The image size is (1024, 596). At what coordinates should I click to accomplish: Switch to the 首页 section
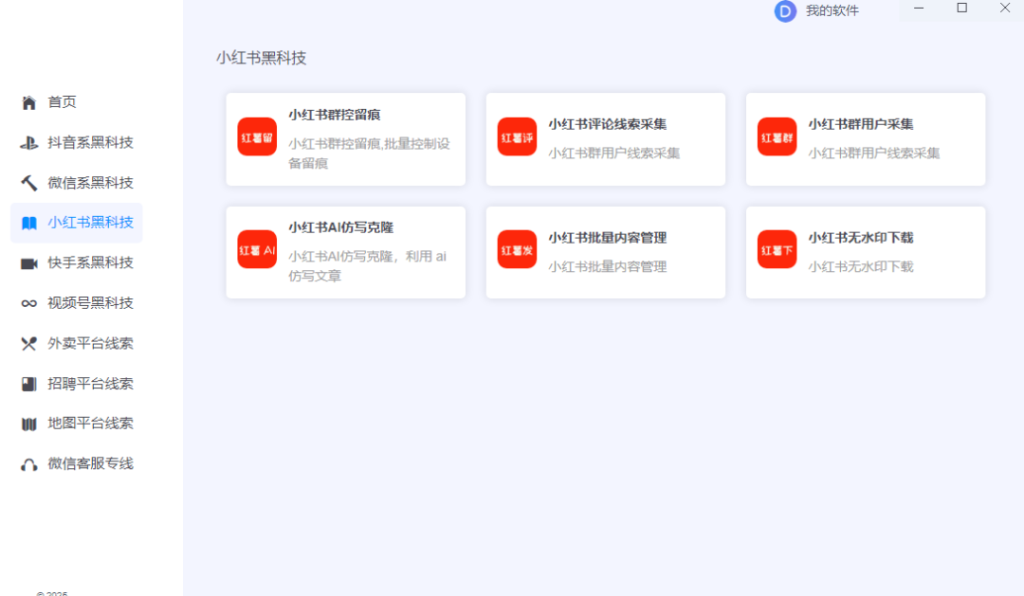pos(60,102)
